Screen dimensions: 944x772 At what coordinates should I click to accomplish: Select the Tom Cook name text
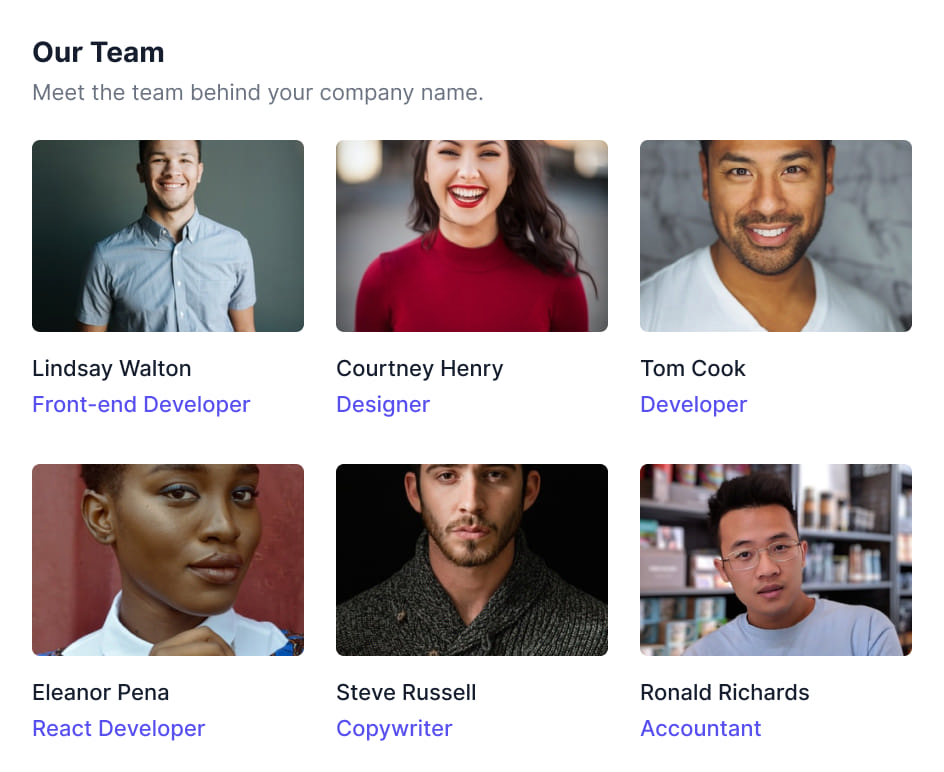(x=693, y=368)
